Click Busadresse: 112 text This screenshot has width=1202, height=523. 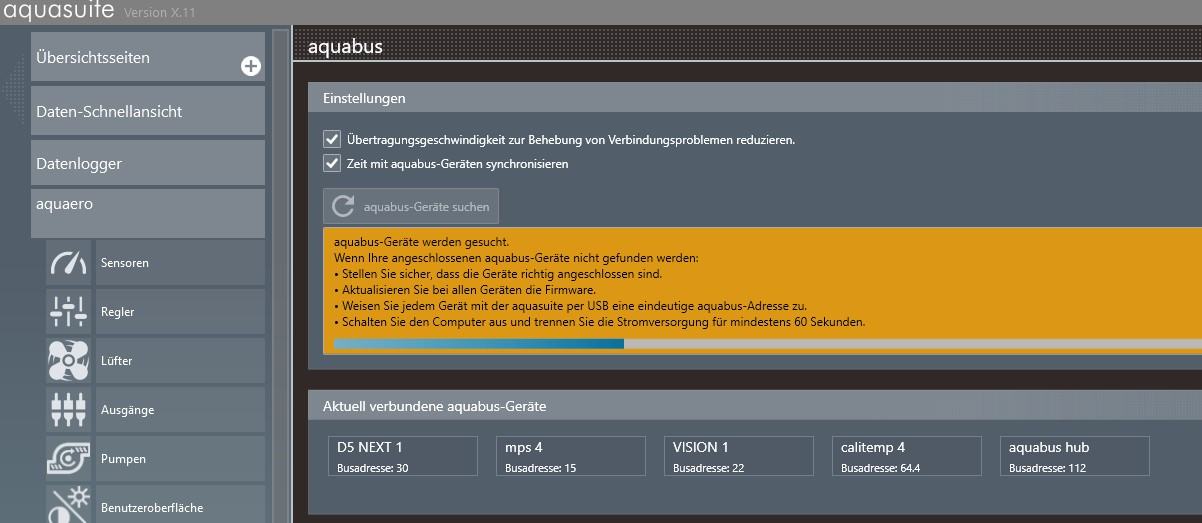click(x=1047, y=468)
